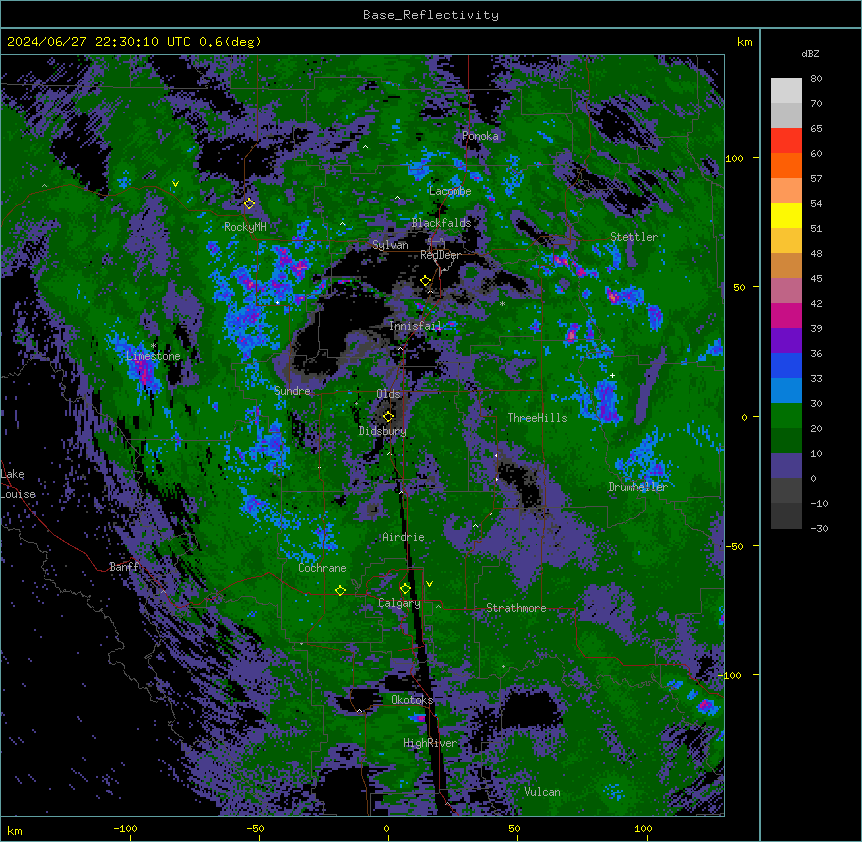Click the yellow diamond marker below RedDeer

[426, 281]
